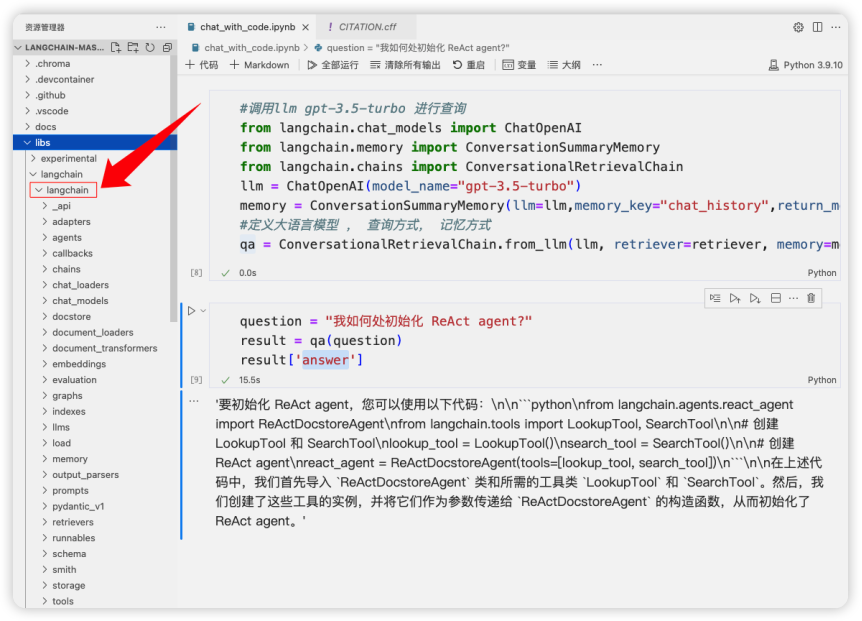Collapse the libs folder
Image resolution: width=862 pixels, height=621 pixels.
pyautogui.click(x=95, y=143)
